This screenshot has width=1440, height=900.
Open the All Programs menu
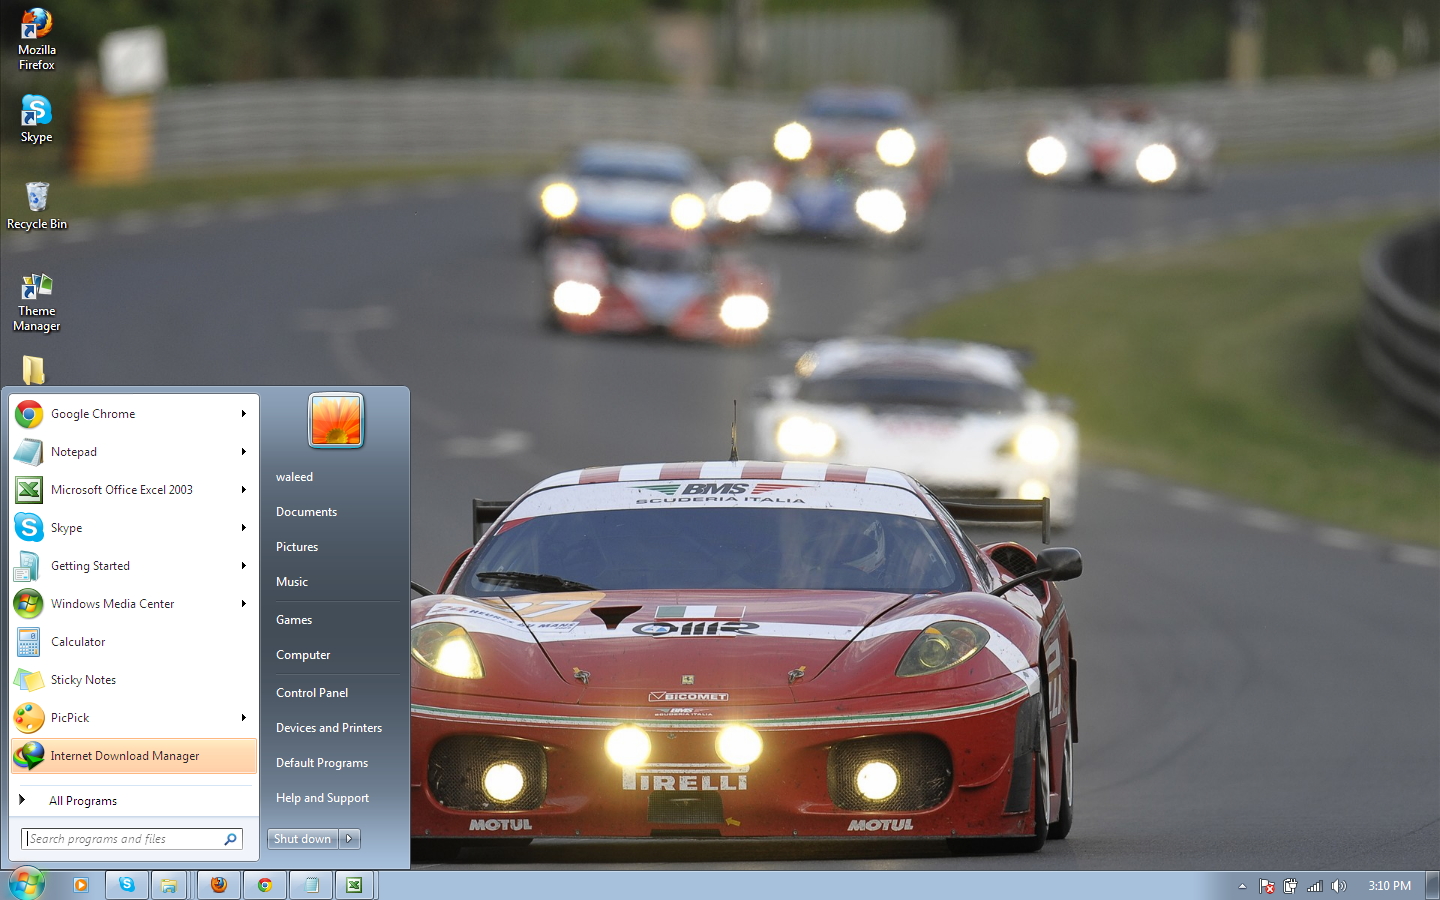tap(83, 800)
